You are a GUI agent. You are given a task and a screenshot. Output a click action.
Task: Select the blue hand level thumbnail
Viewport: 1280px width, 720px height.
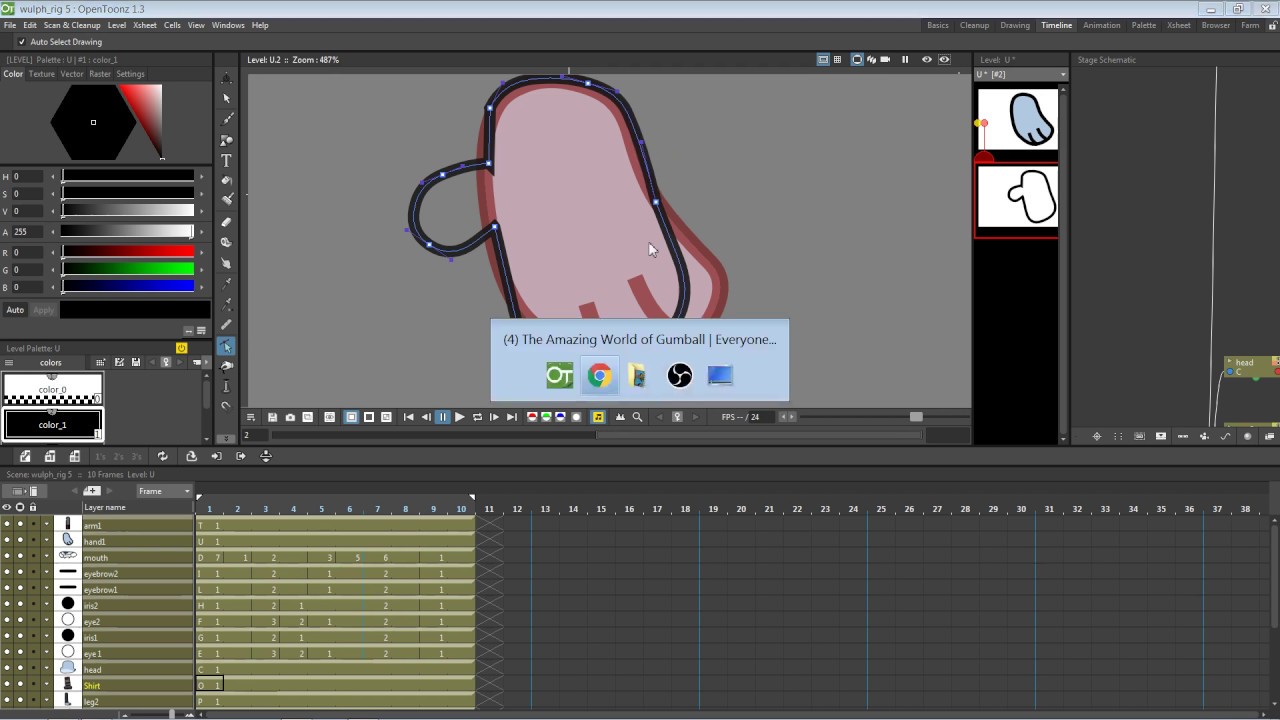[1017, 120]
